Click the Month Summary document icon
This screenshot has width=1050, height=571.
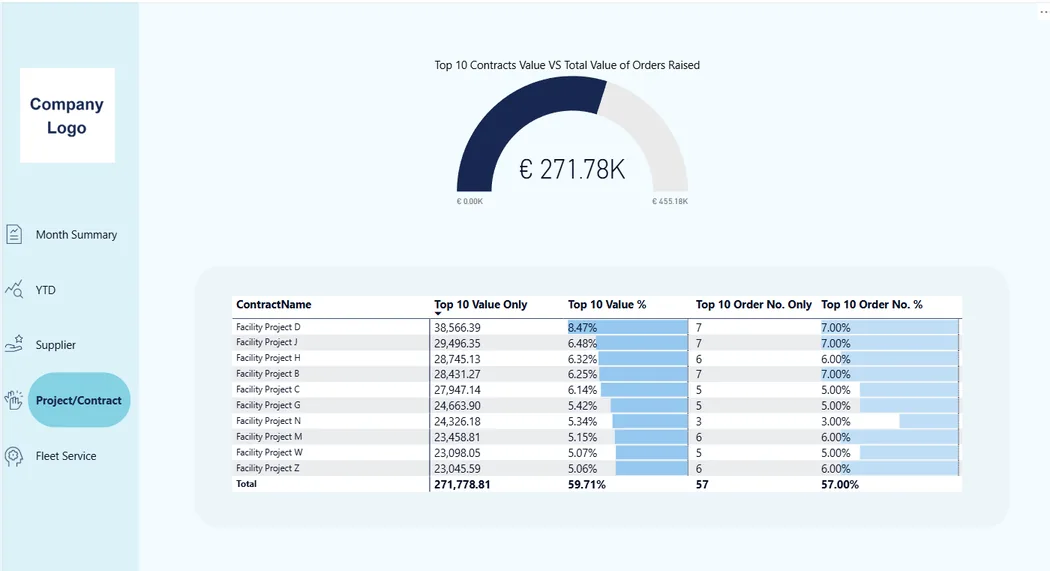(14, 234)
